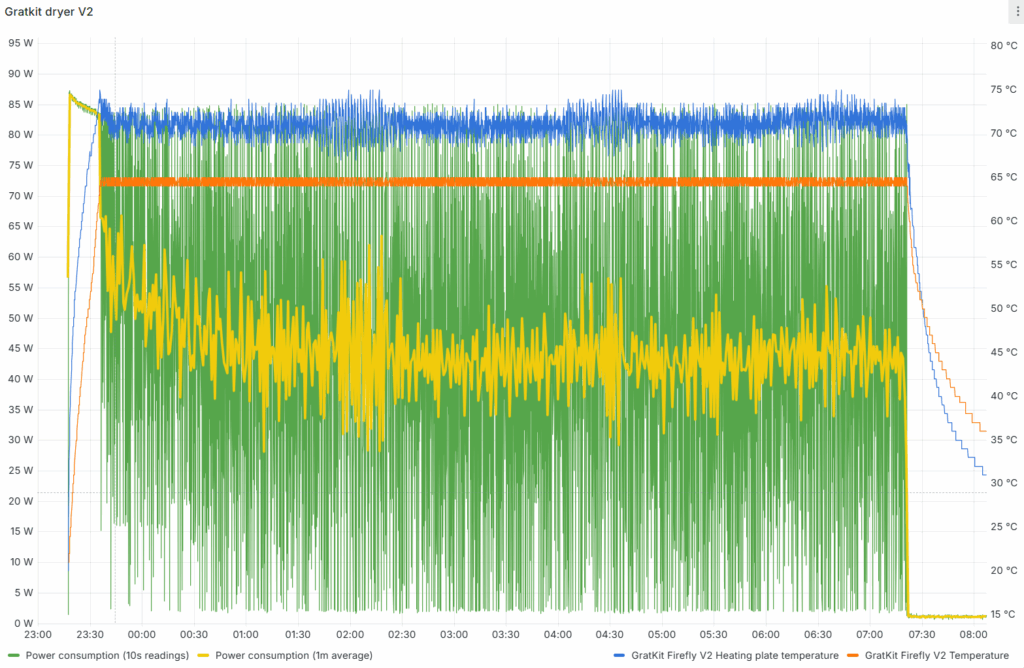
Task: Click the 07:30 time axis label
Action: click(x=922, y=634)
